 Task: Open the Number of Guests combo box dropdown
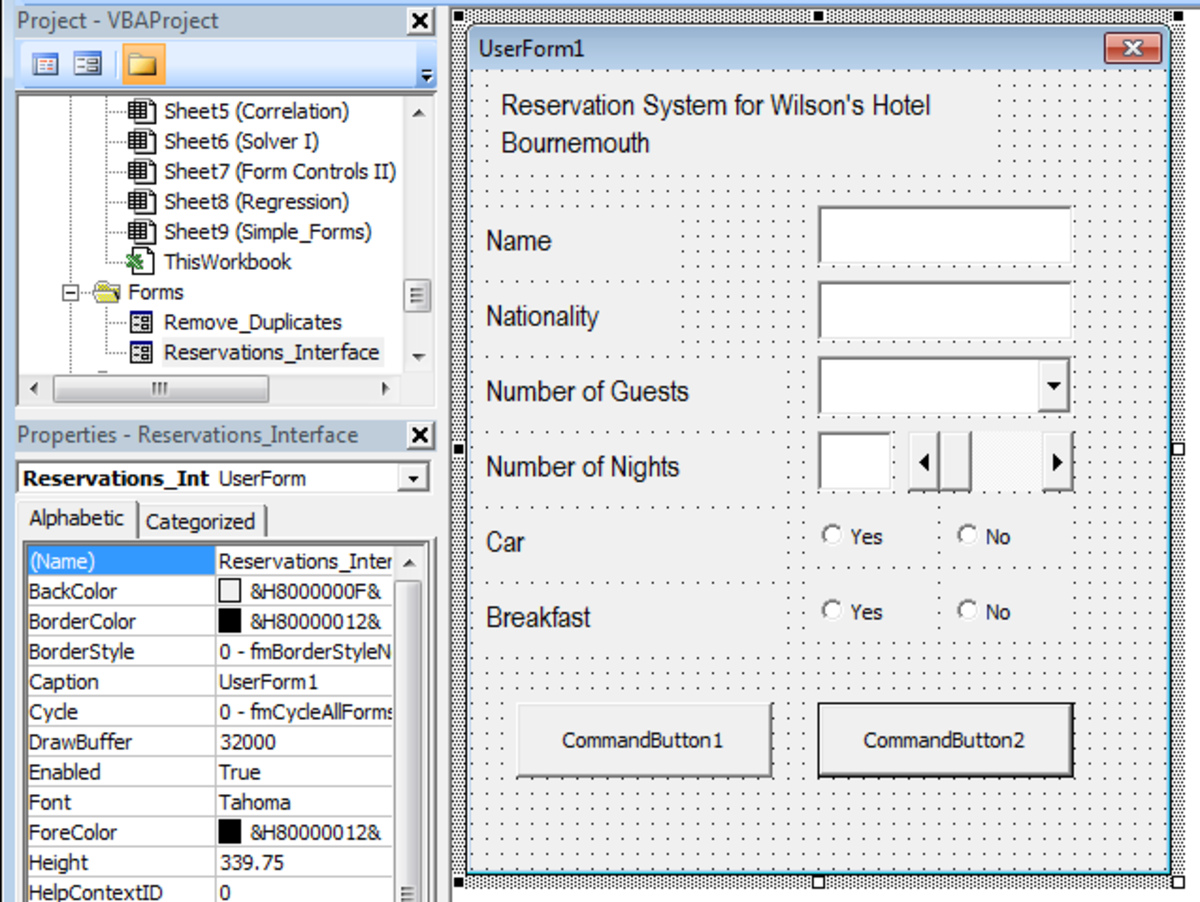pyautogui.click(x=1055, y=385)
